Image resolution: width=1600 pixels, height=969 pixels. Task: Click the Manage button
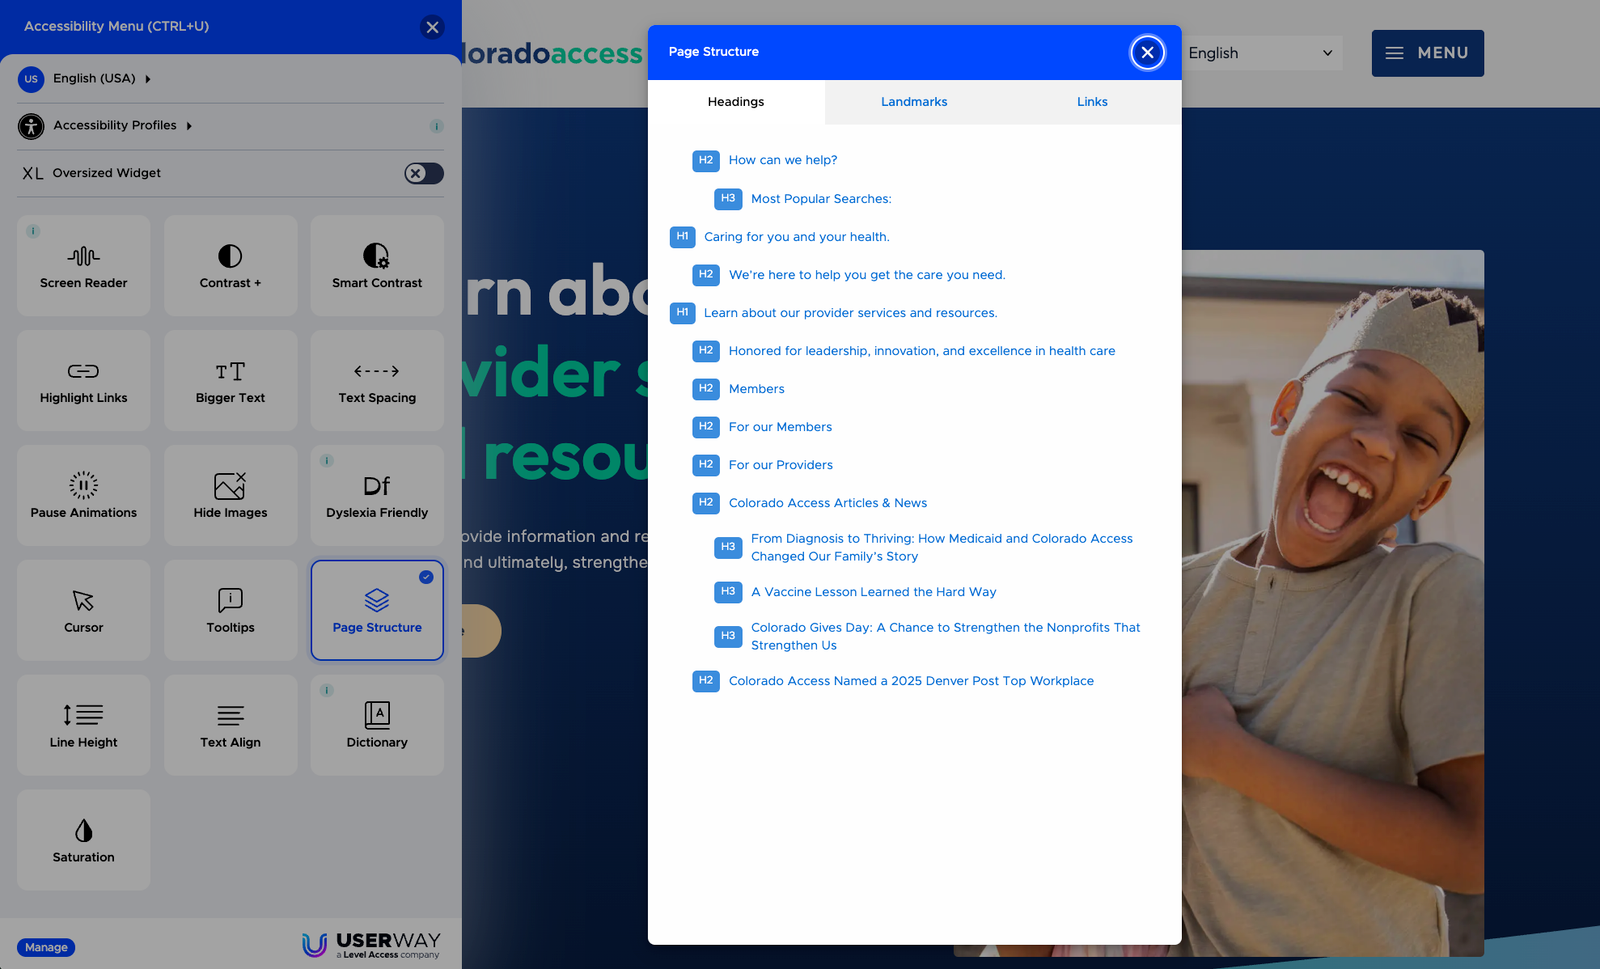(x=46, y=947)
